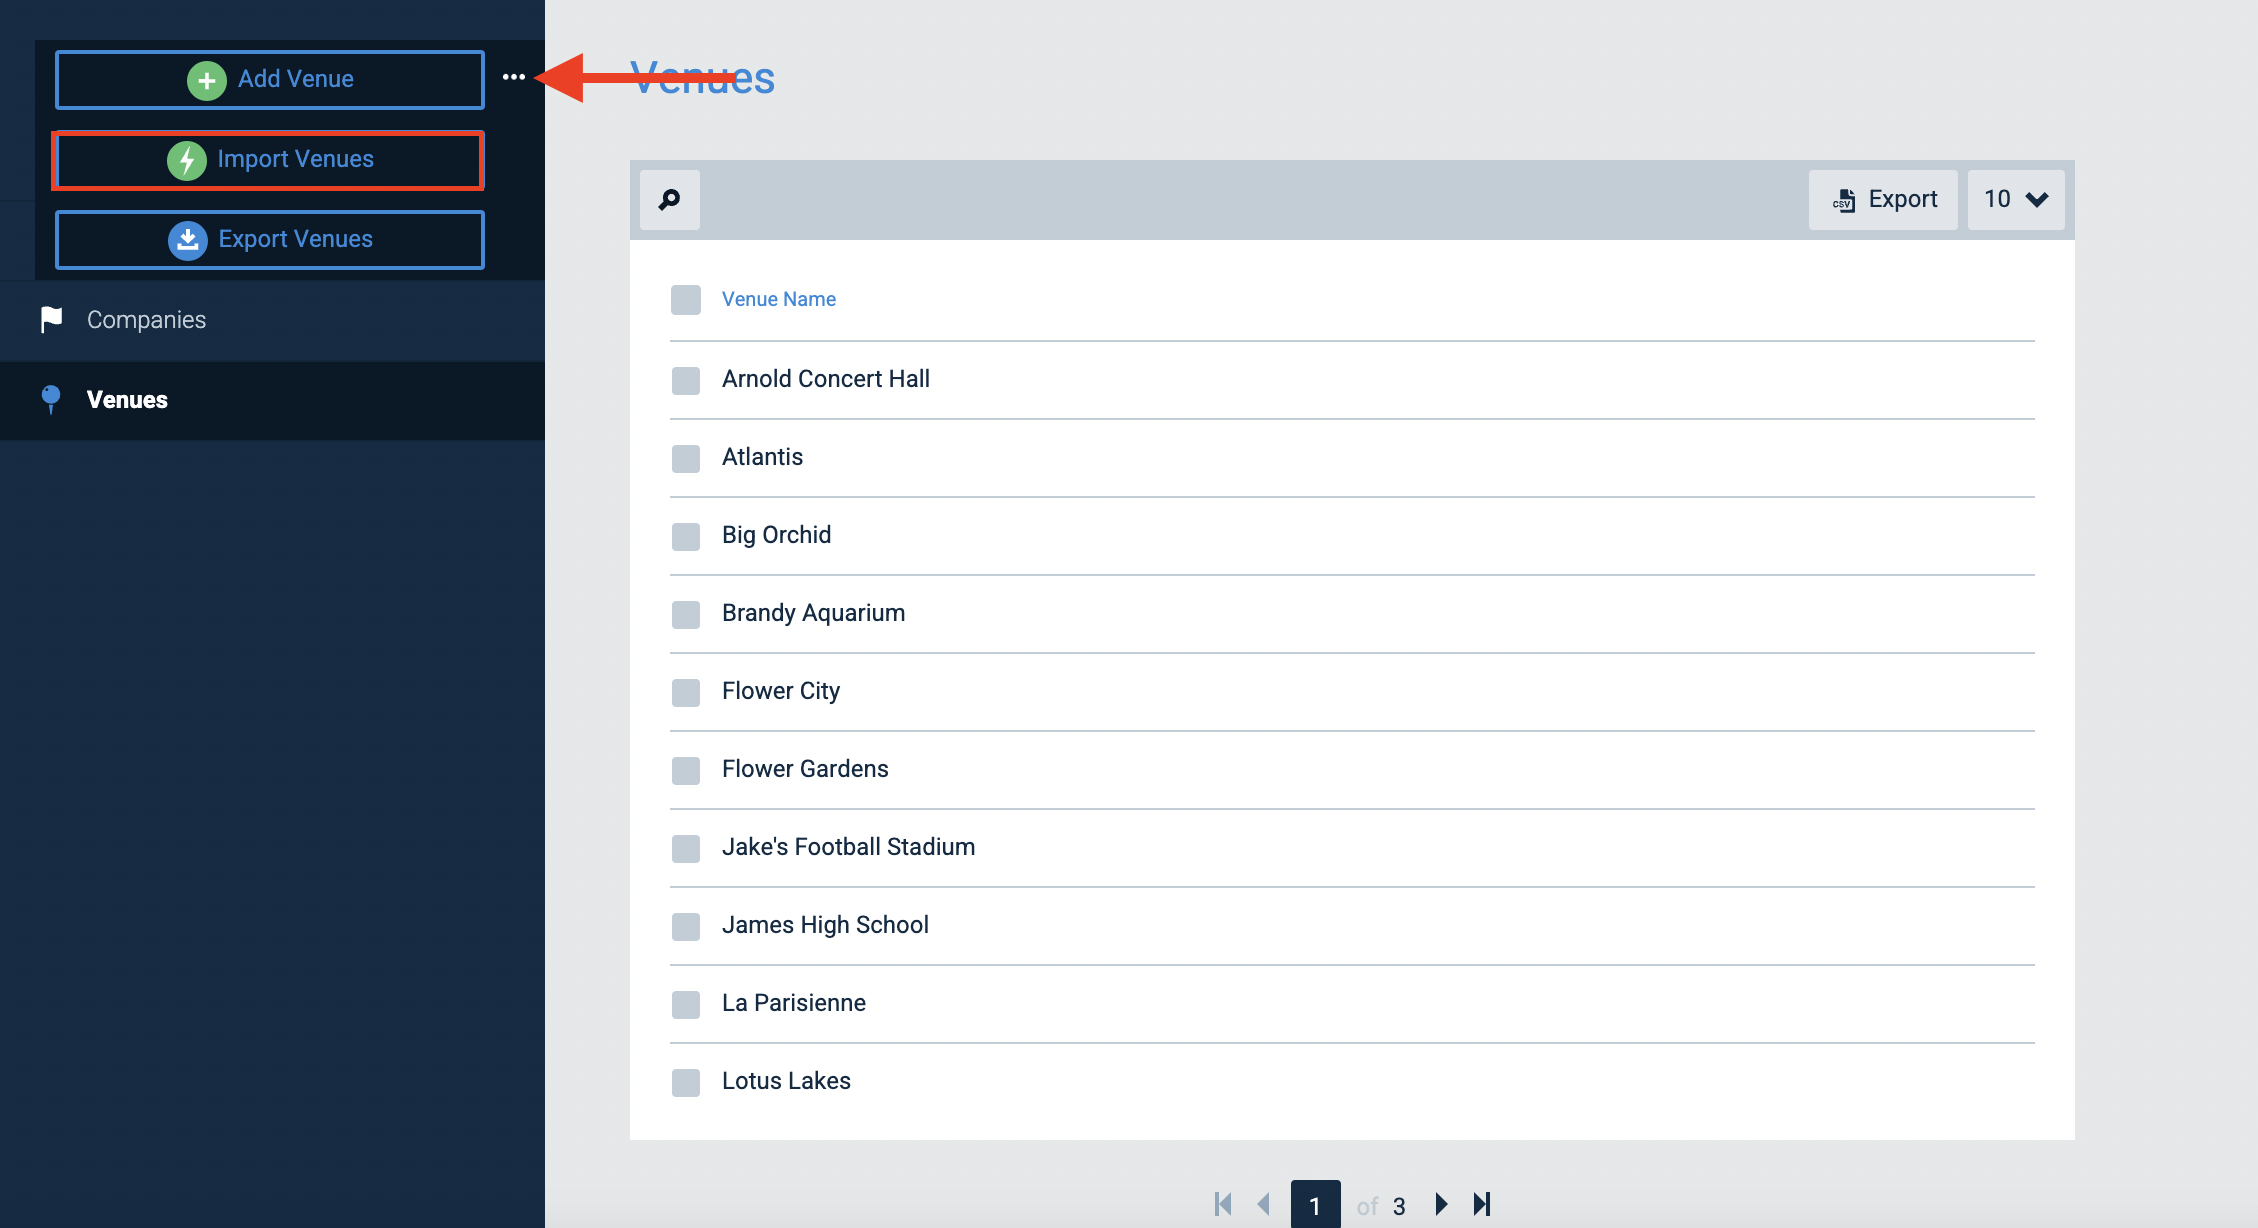Go to the previous page arrow

(x=1264, y=1204)
